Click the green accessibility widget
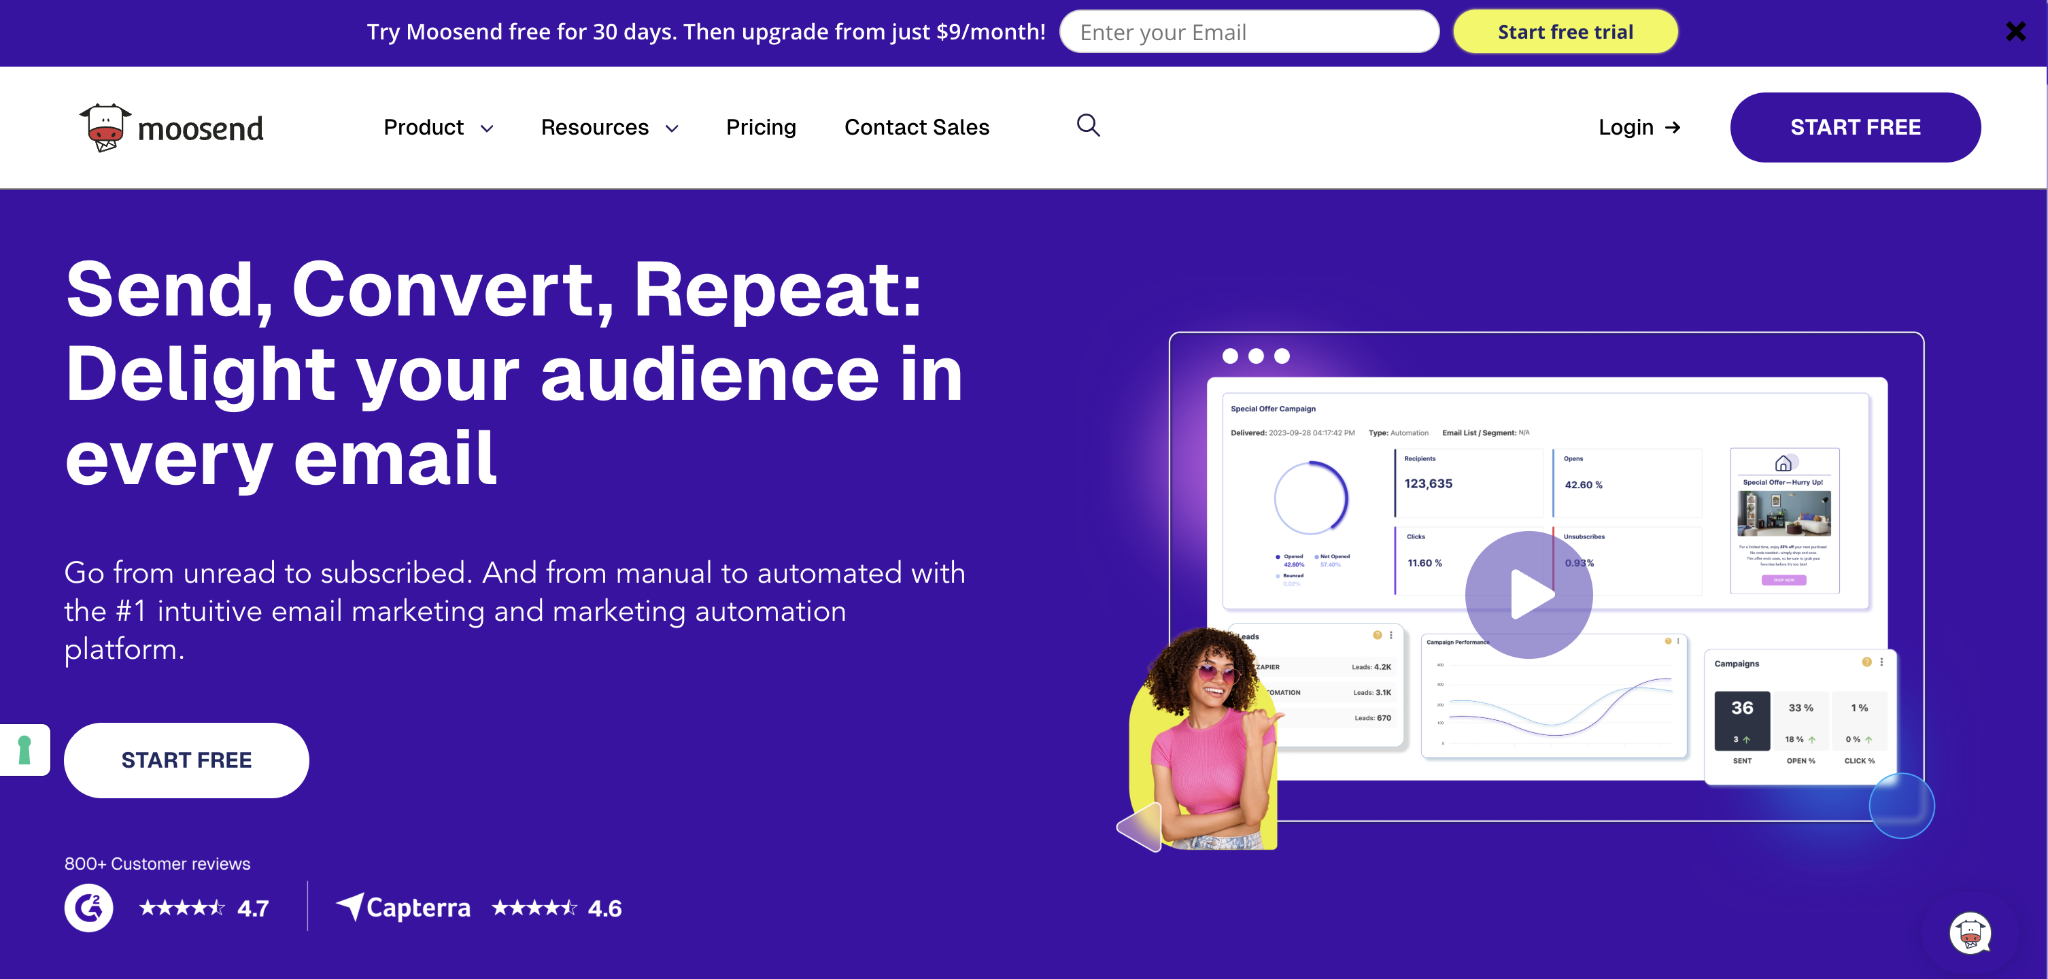The width and height of the screenshot is (2048, 979). (x=25, y=749)
